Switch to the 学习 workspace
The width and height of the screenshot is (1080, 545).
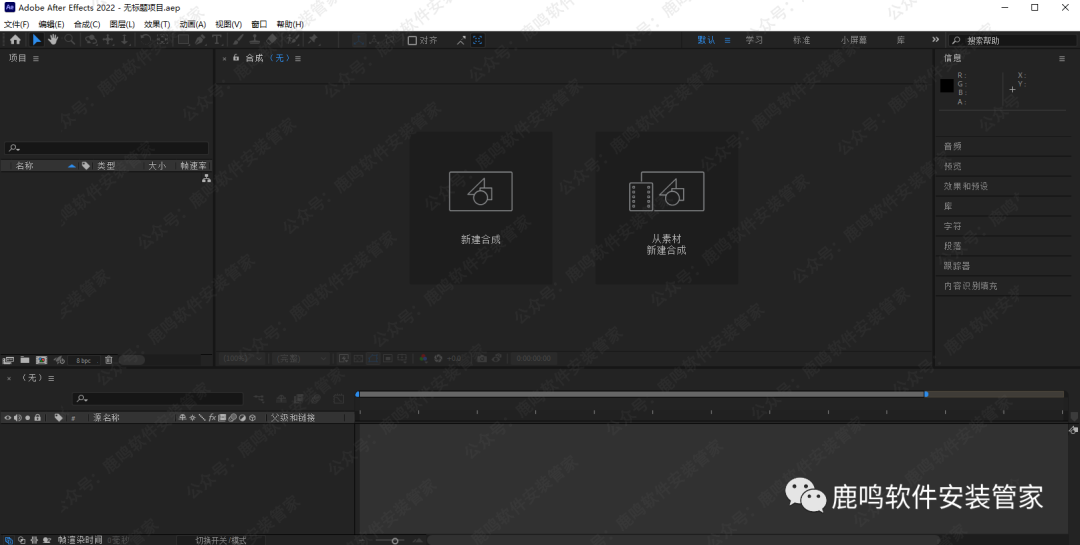click(x=754, y=40)
